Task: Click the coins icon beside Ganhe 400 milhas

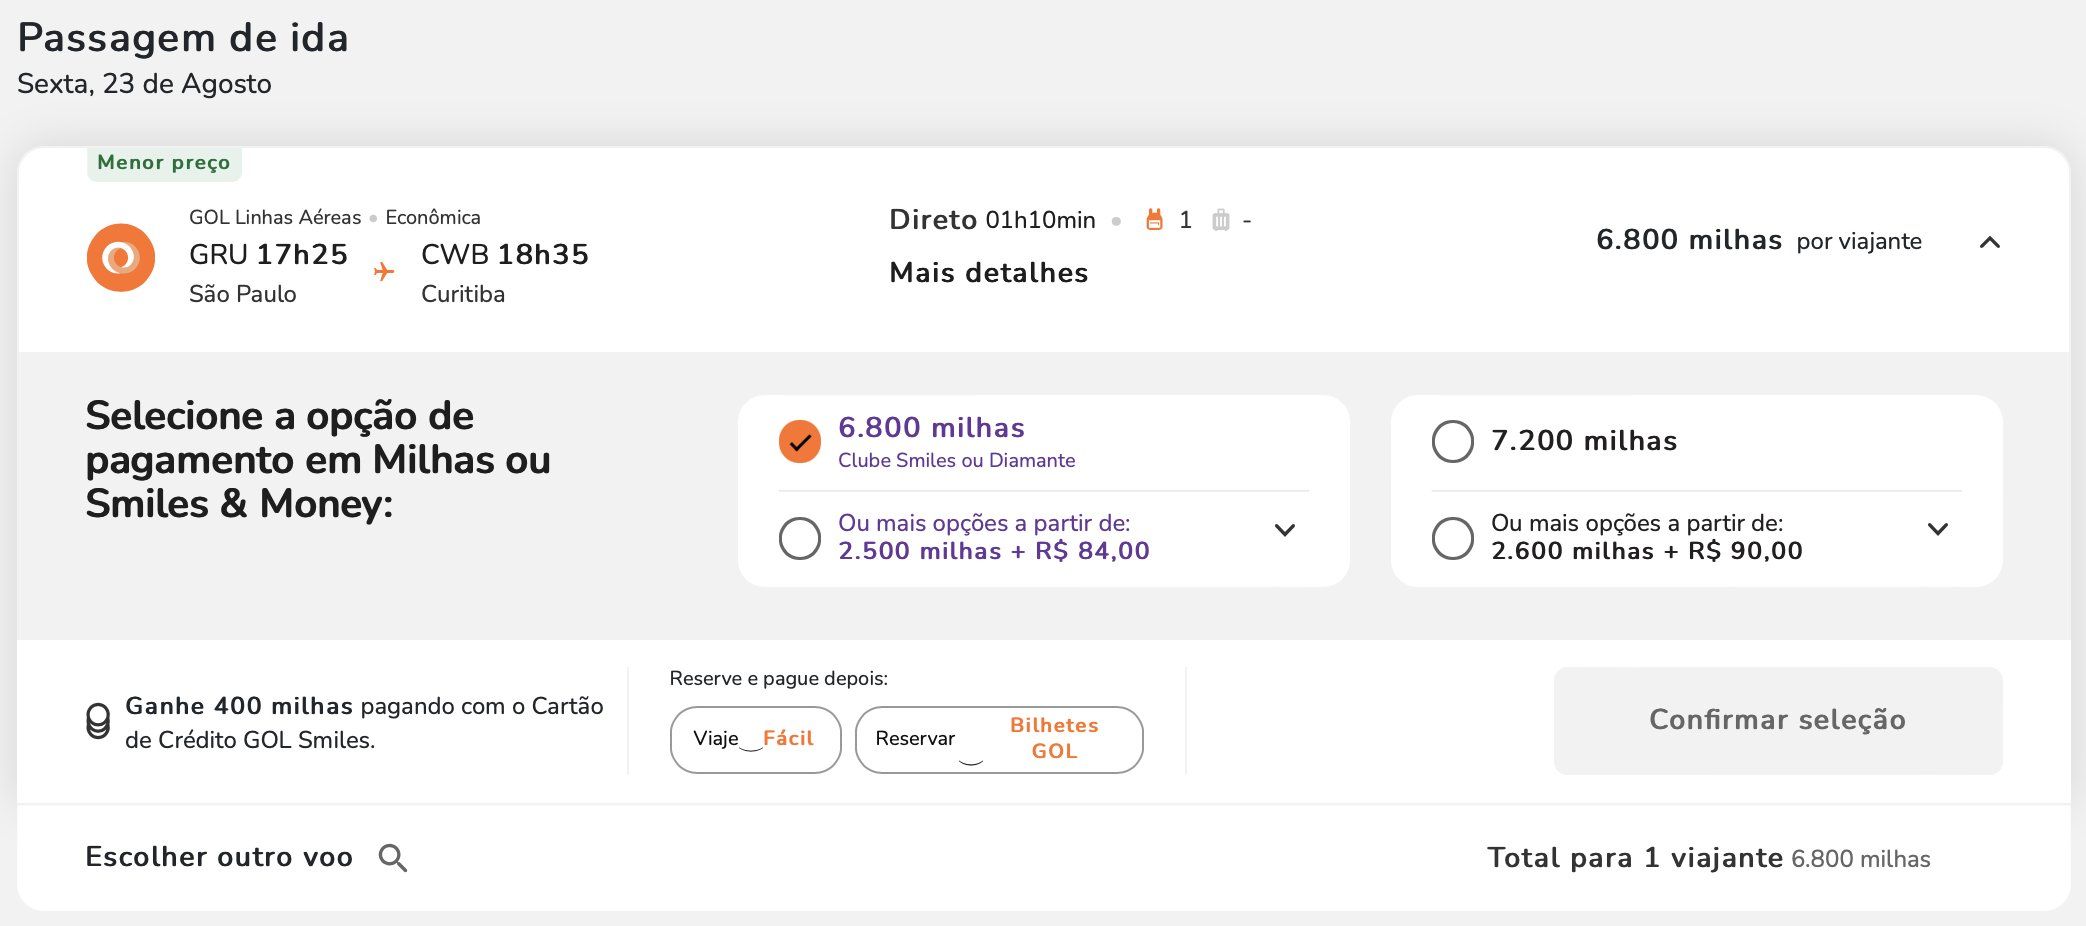Action: tap(98, 721)
